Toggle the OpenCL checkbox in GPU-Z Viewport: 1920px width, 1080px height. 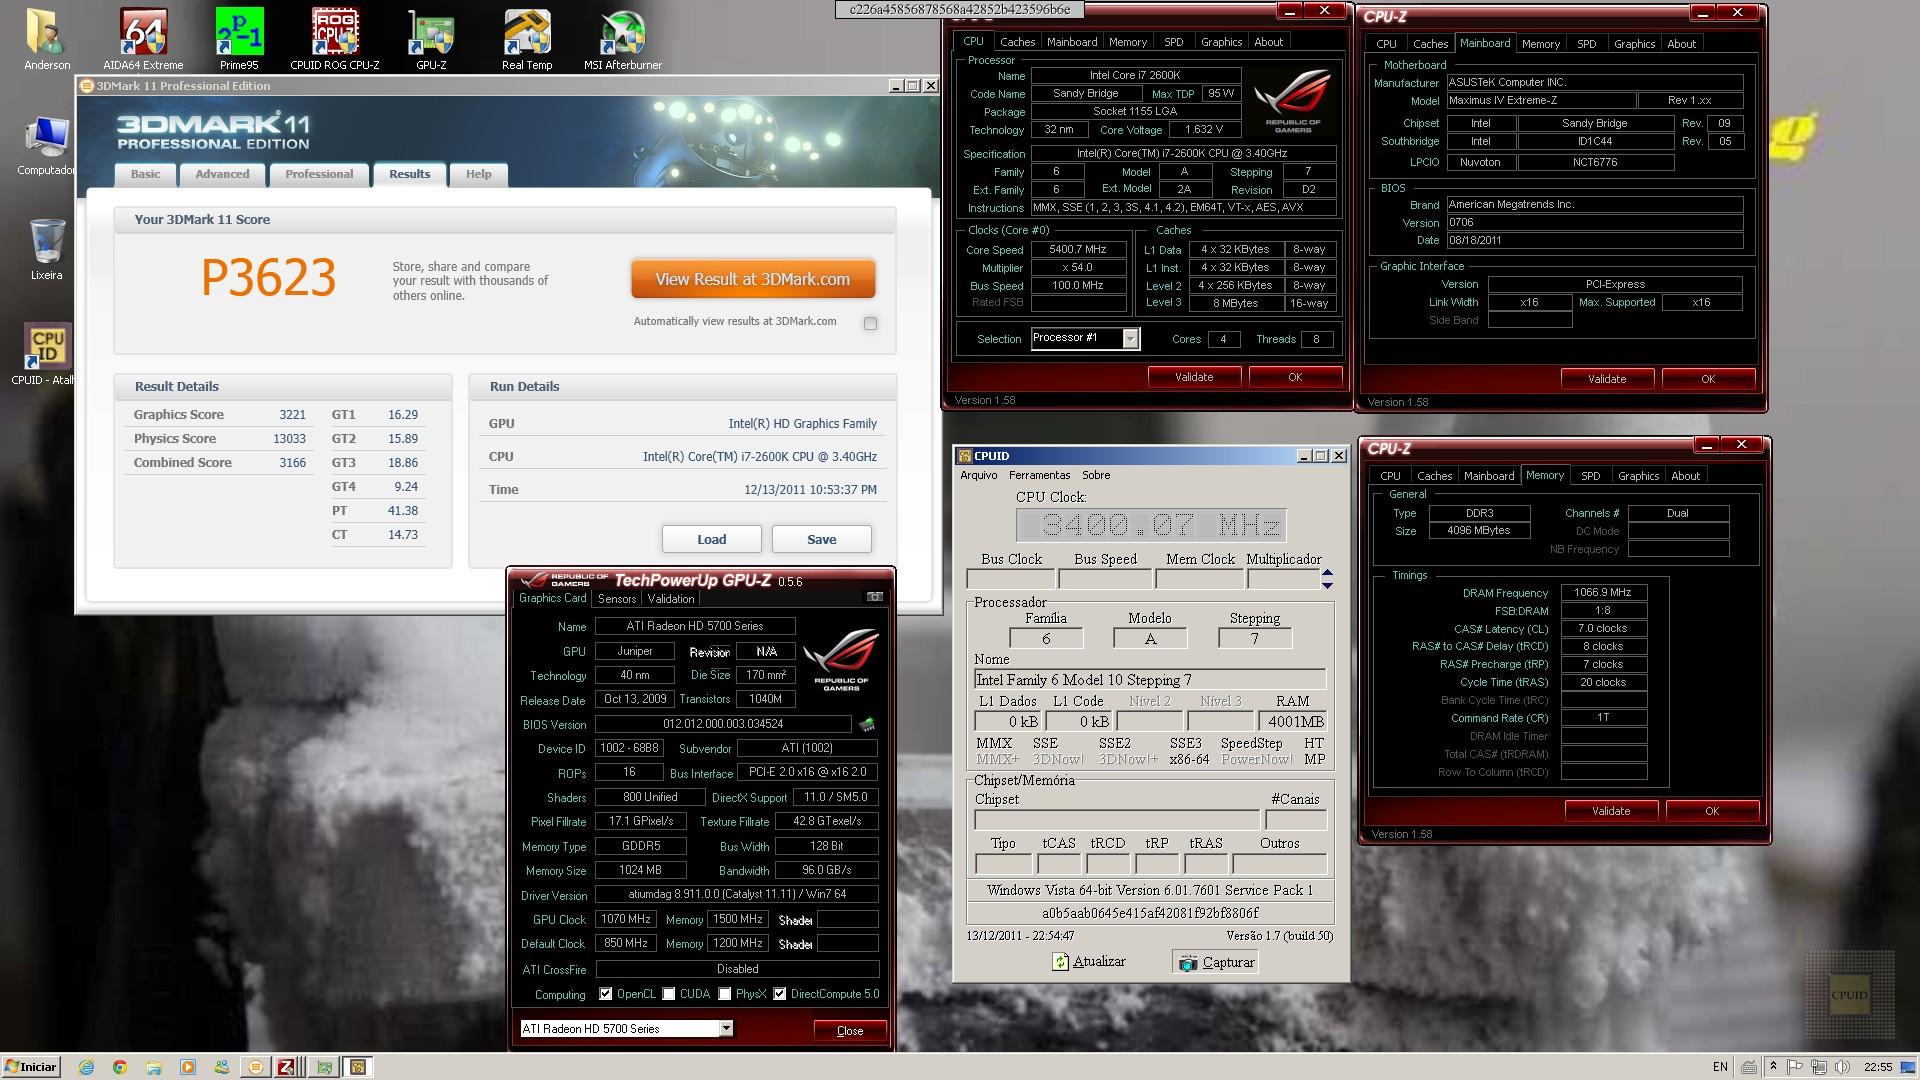[x=605, y=994]
